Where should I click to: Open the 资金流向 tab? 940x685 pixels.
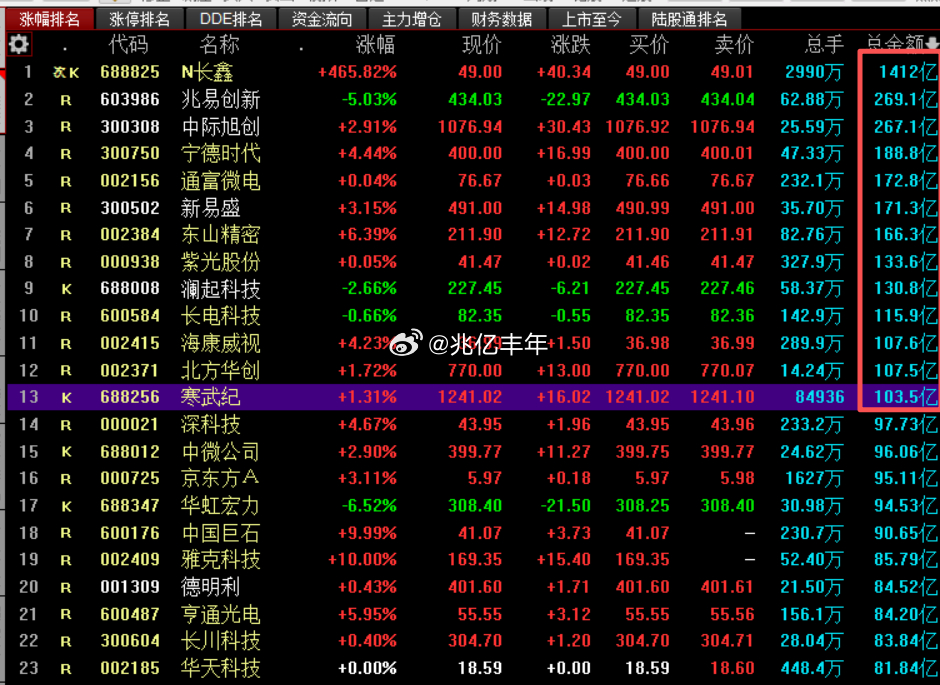(x=322, y=20)
